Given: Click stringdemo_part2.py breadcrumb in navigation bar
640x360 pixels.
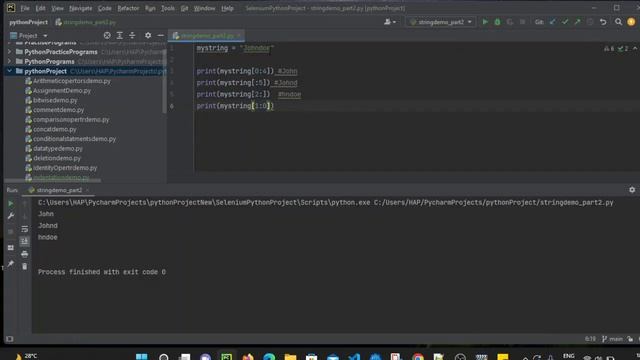Looking at the screenshot, I should pyautogui.click(x=86, y=22).
